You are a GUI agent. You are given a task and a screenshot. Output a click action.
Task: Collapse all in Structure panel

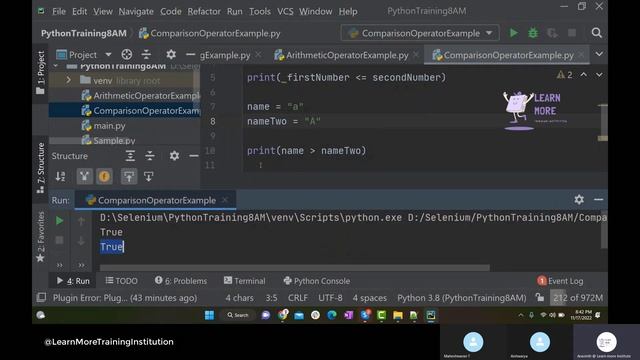pos(150,156)
